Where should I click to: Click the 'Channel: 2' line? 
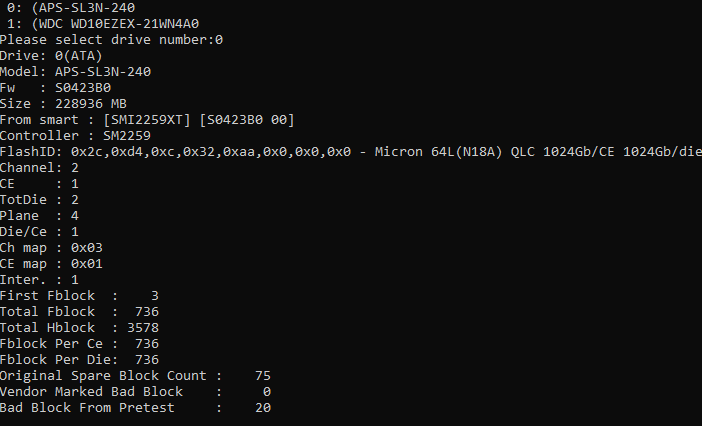(x=40, y=168)
